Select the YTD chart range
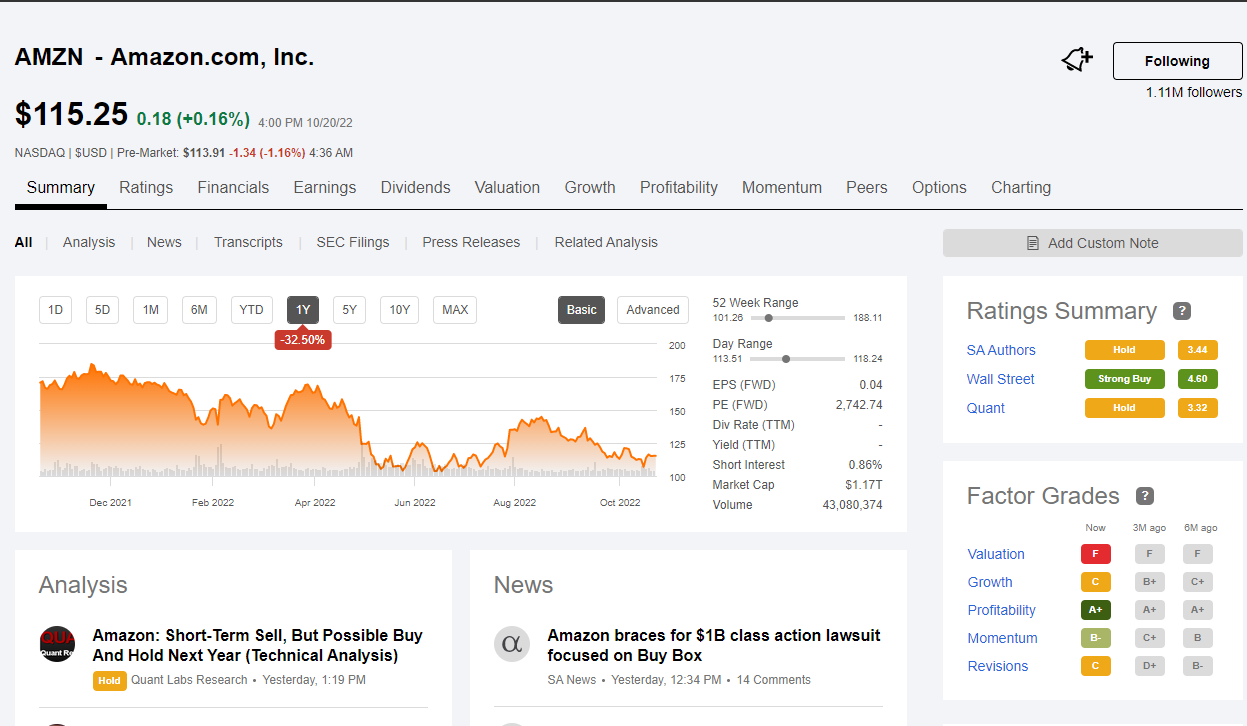Screen dimensions: 1247x726 point(252,310)
